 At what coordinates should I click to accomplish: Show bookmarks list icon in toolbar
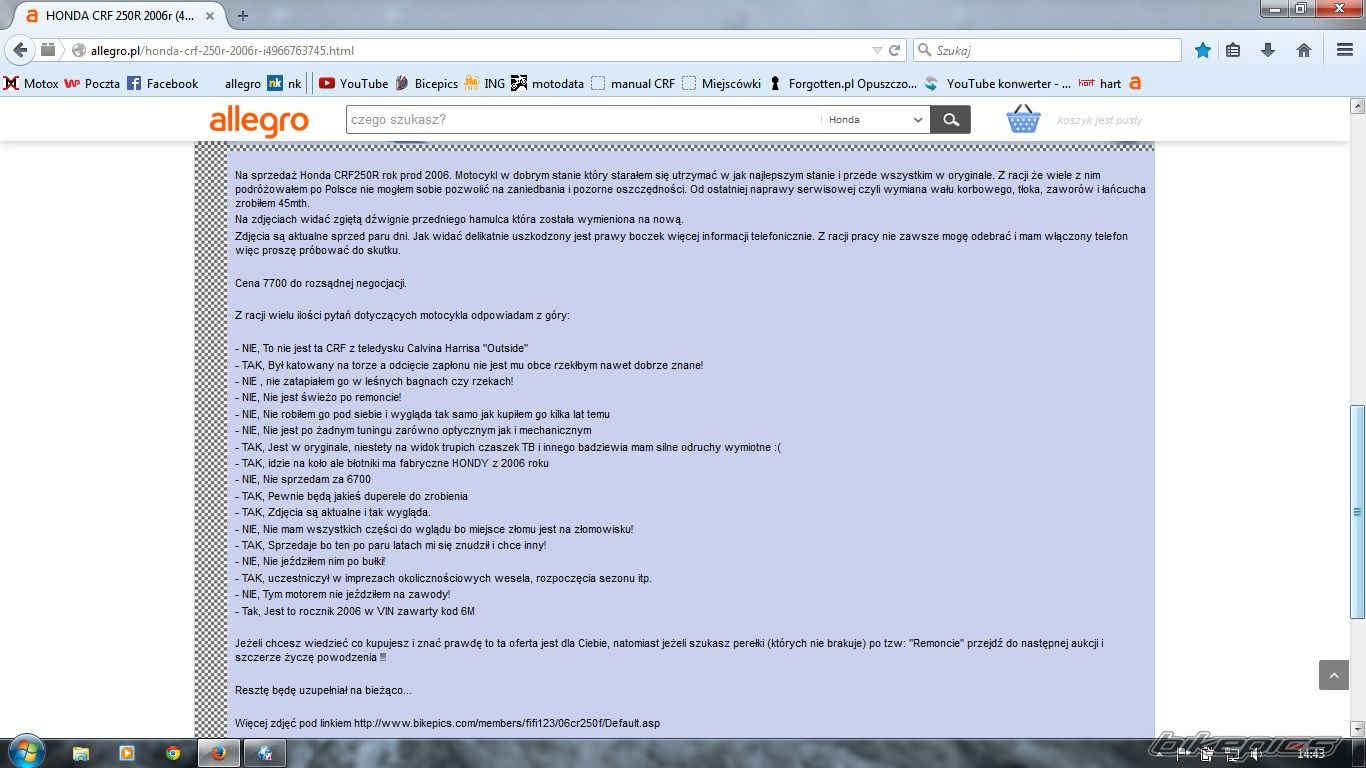click(1233, 50)
